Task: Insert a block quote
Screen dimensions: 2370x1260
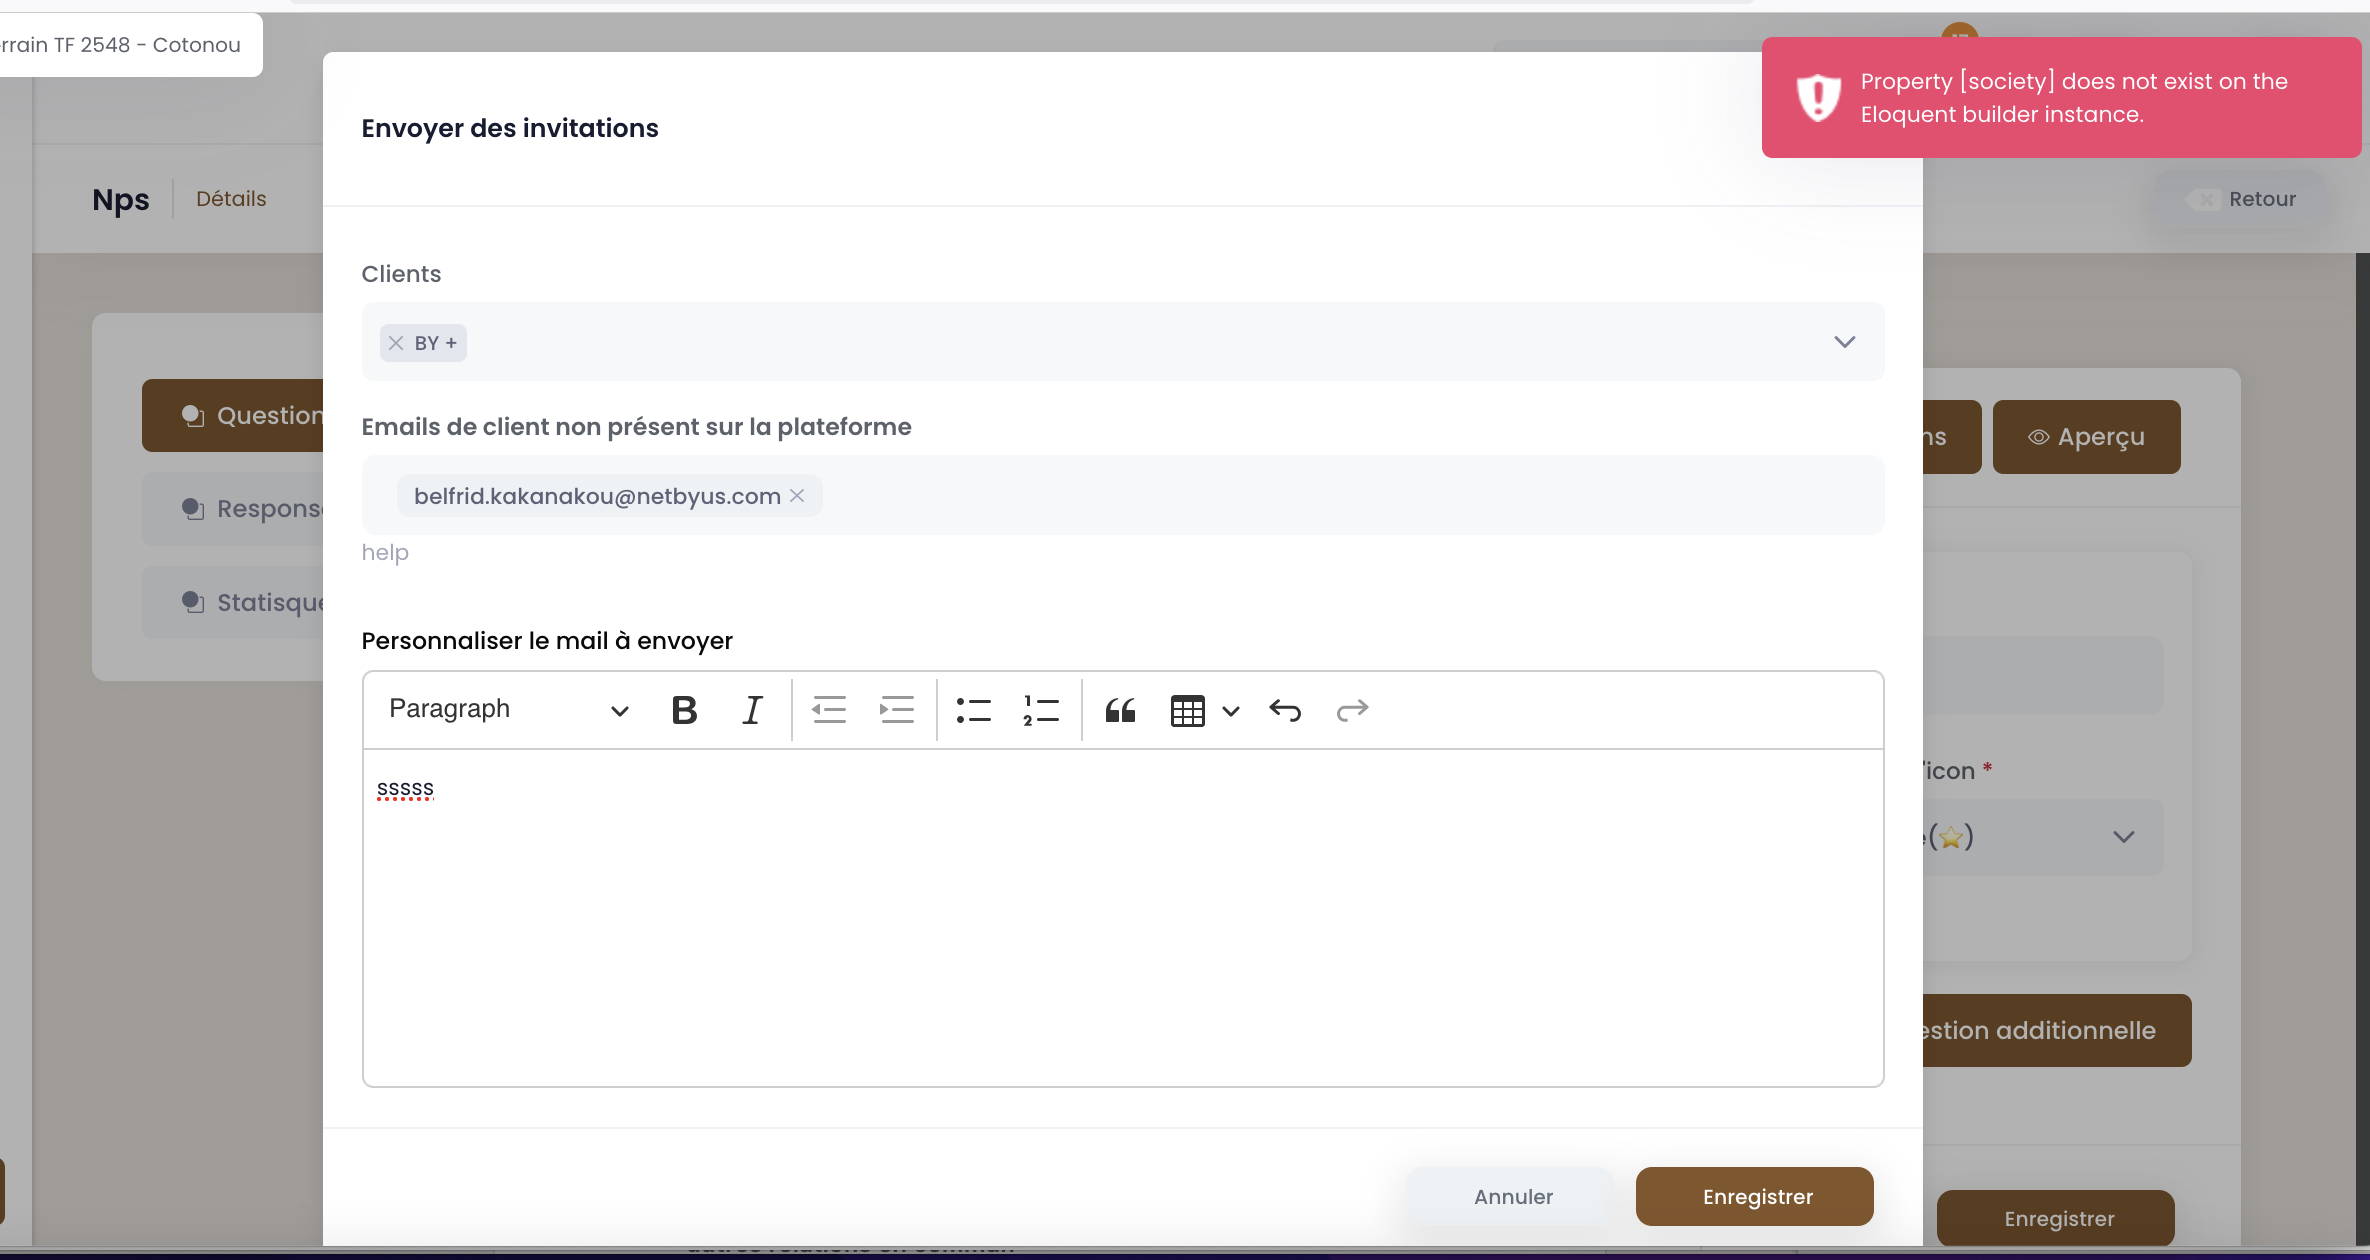Action: coord(1120,710)
